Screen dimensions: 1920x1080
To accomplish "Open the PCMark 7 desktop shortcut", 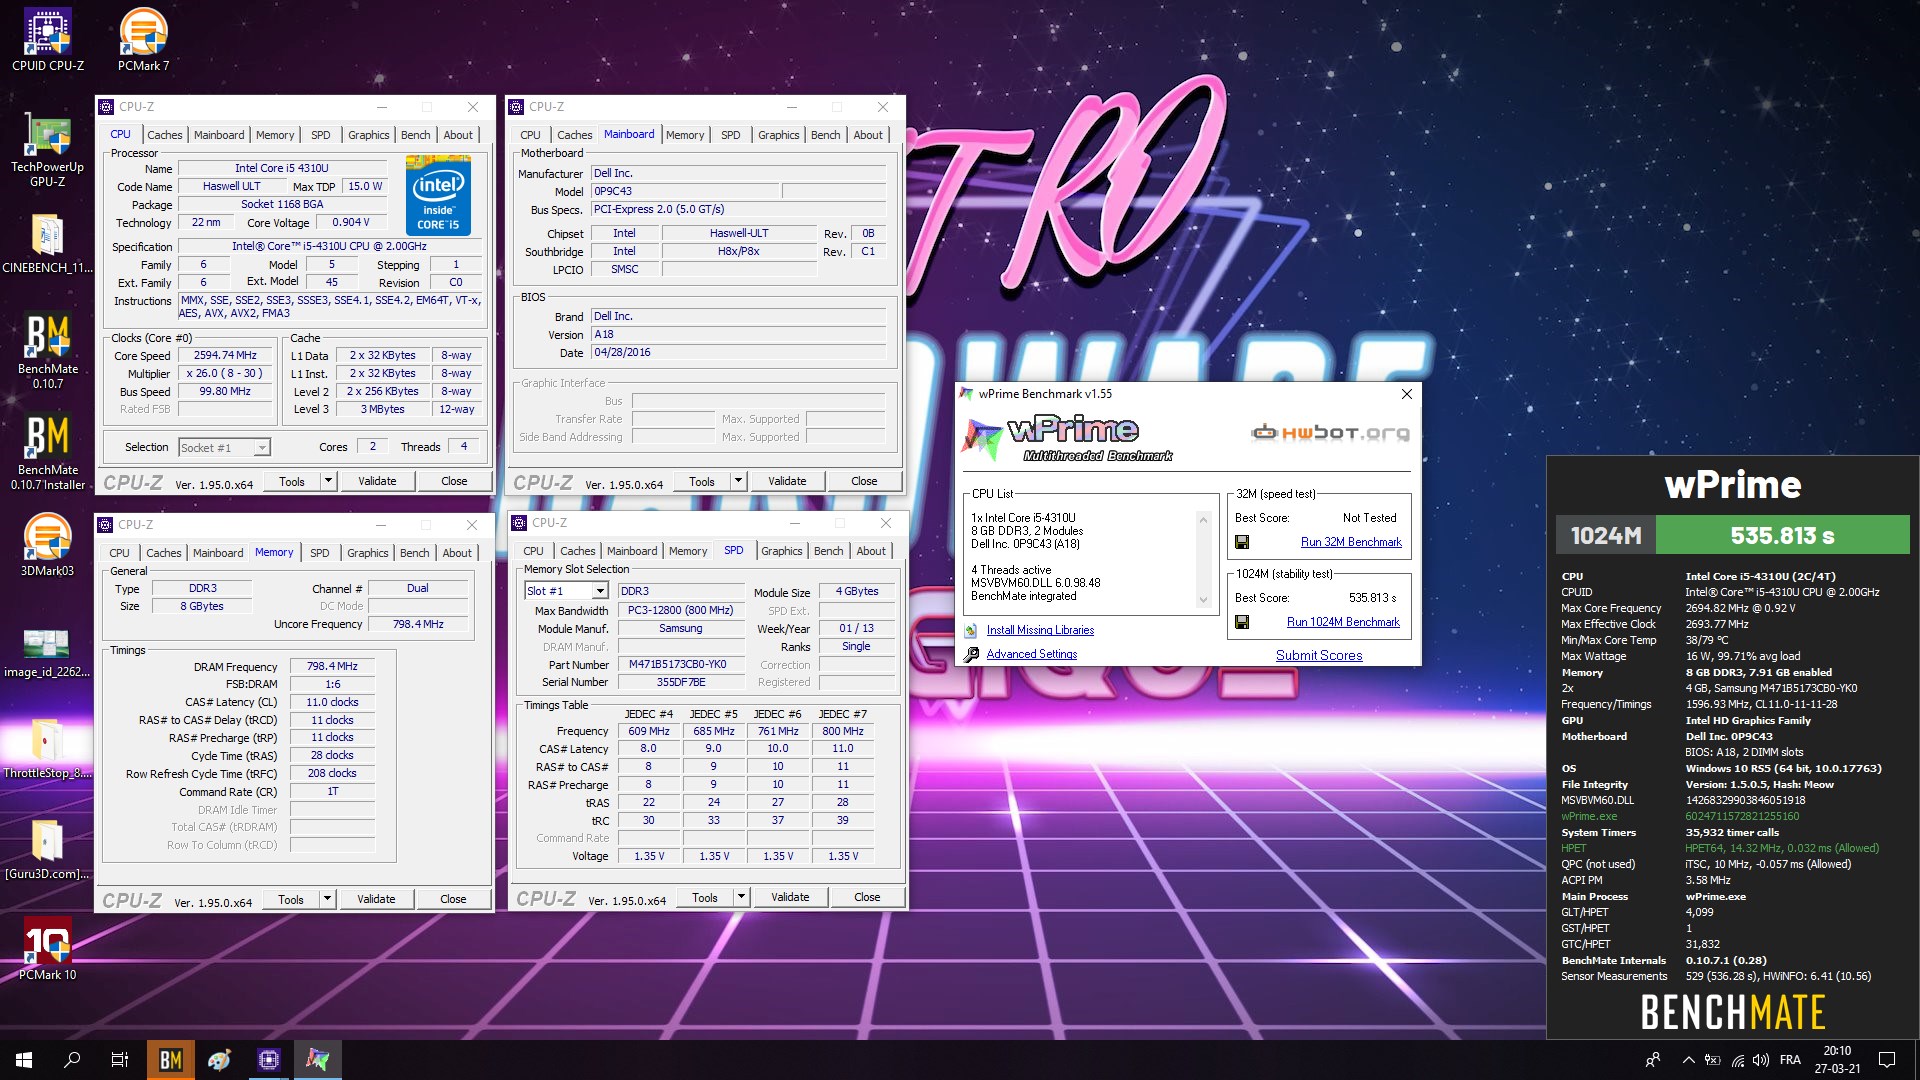I will [x=143, y=40].
